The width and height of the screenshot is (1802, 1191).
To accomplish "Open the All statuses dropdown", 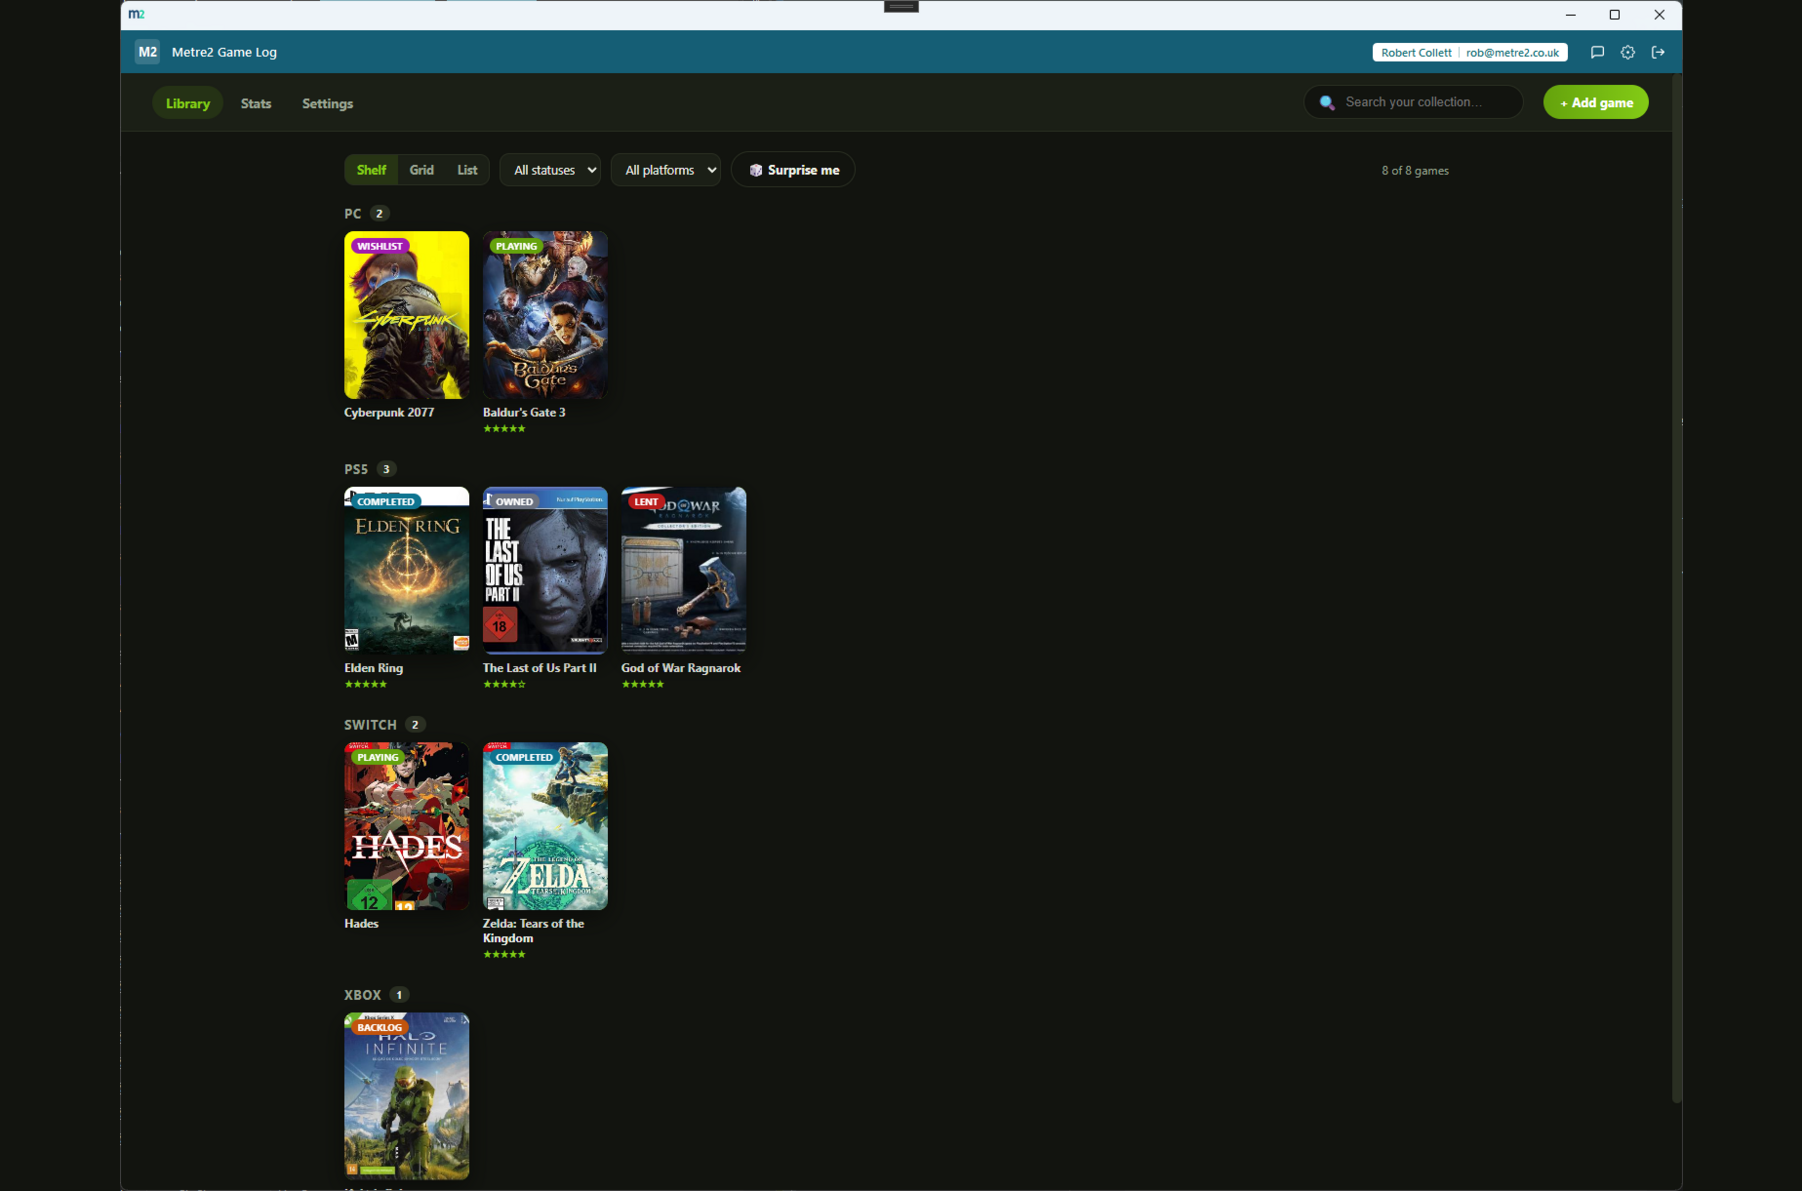I will click(551, 170).
